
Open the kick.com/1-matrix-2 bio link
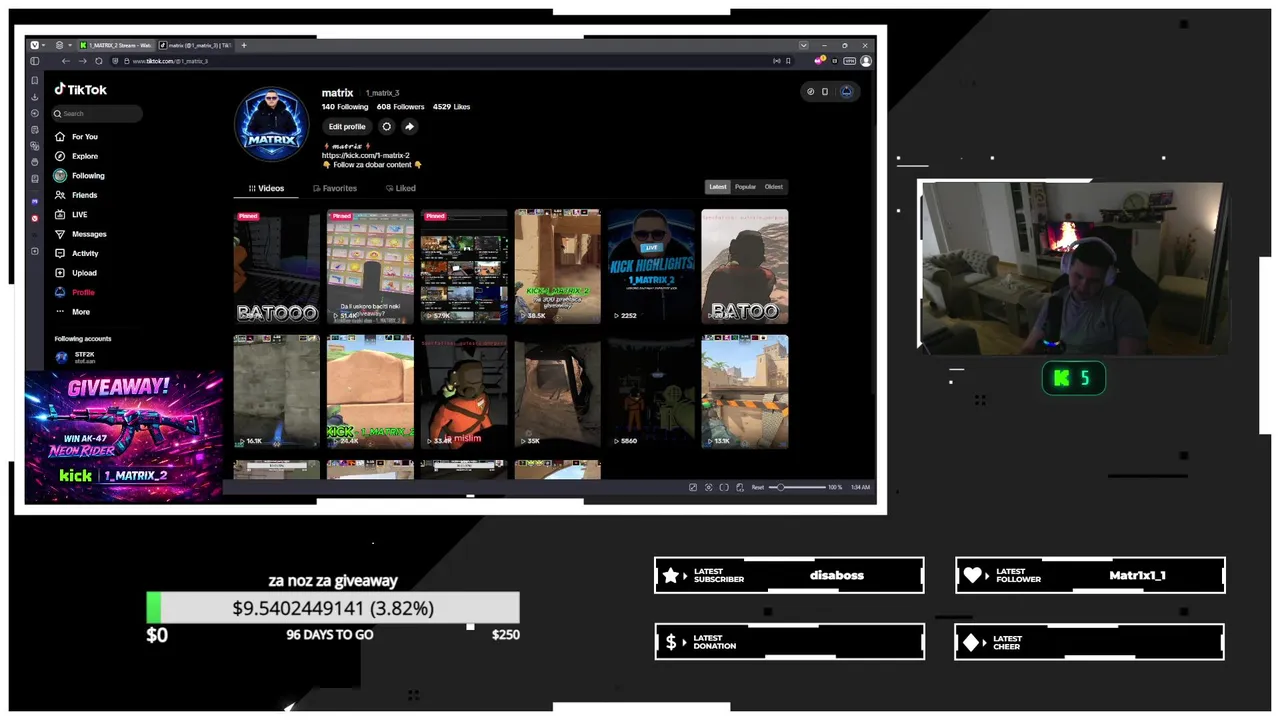point(366,156)
